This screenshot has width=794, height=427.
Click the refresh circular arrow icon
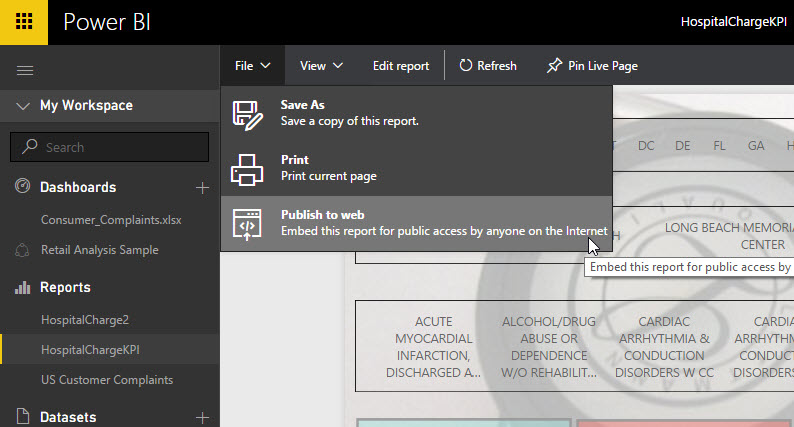click(x=465, y=65)
